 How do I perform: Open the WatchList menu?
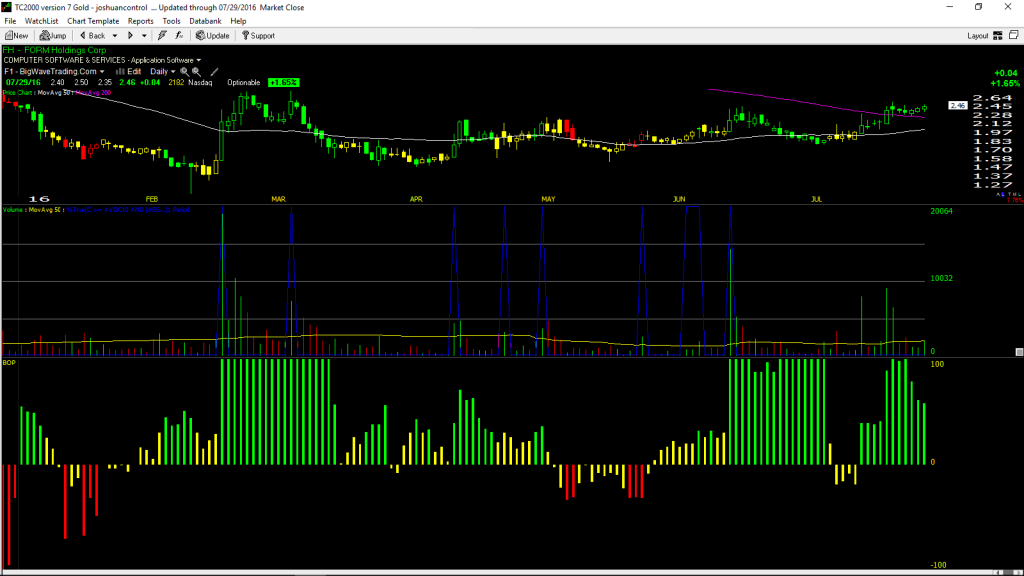41,21
